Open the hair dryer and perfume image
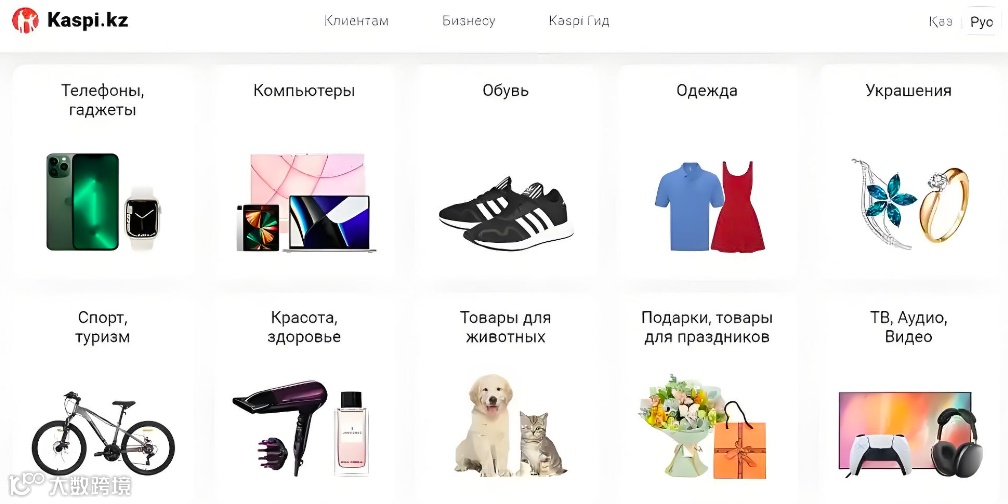 [x=301, y=428]
